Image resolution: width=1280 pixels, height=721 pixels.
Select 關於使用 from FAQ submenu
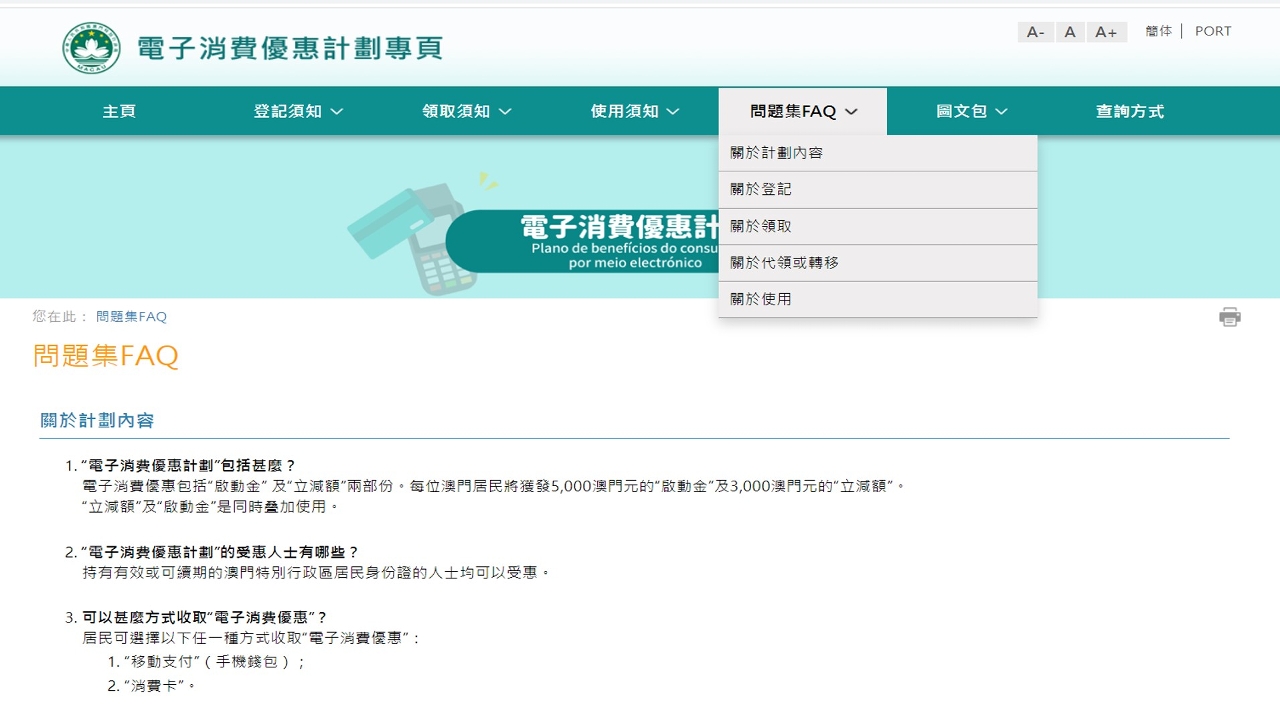(x=761, y=299)
